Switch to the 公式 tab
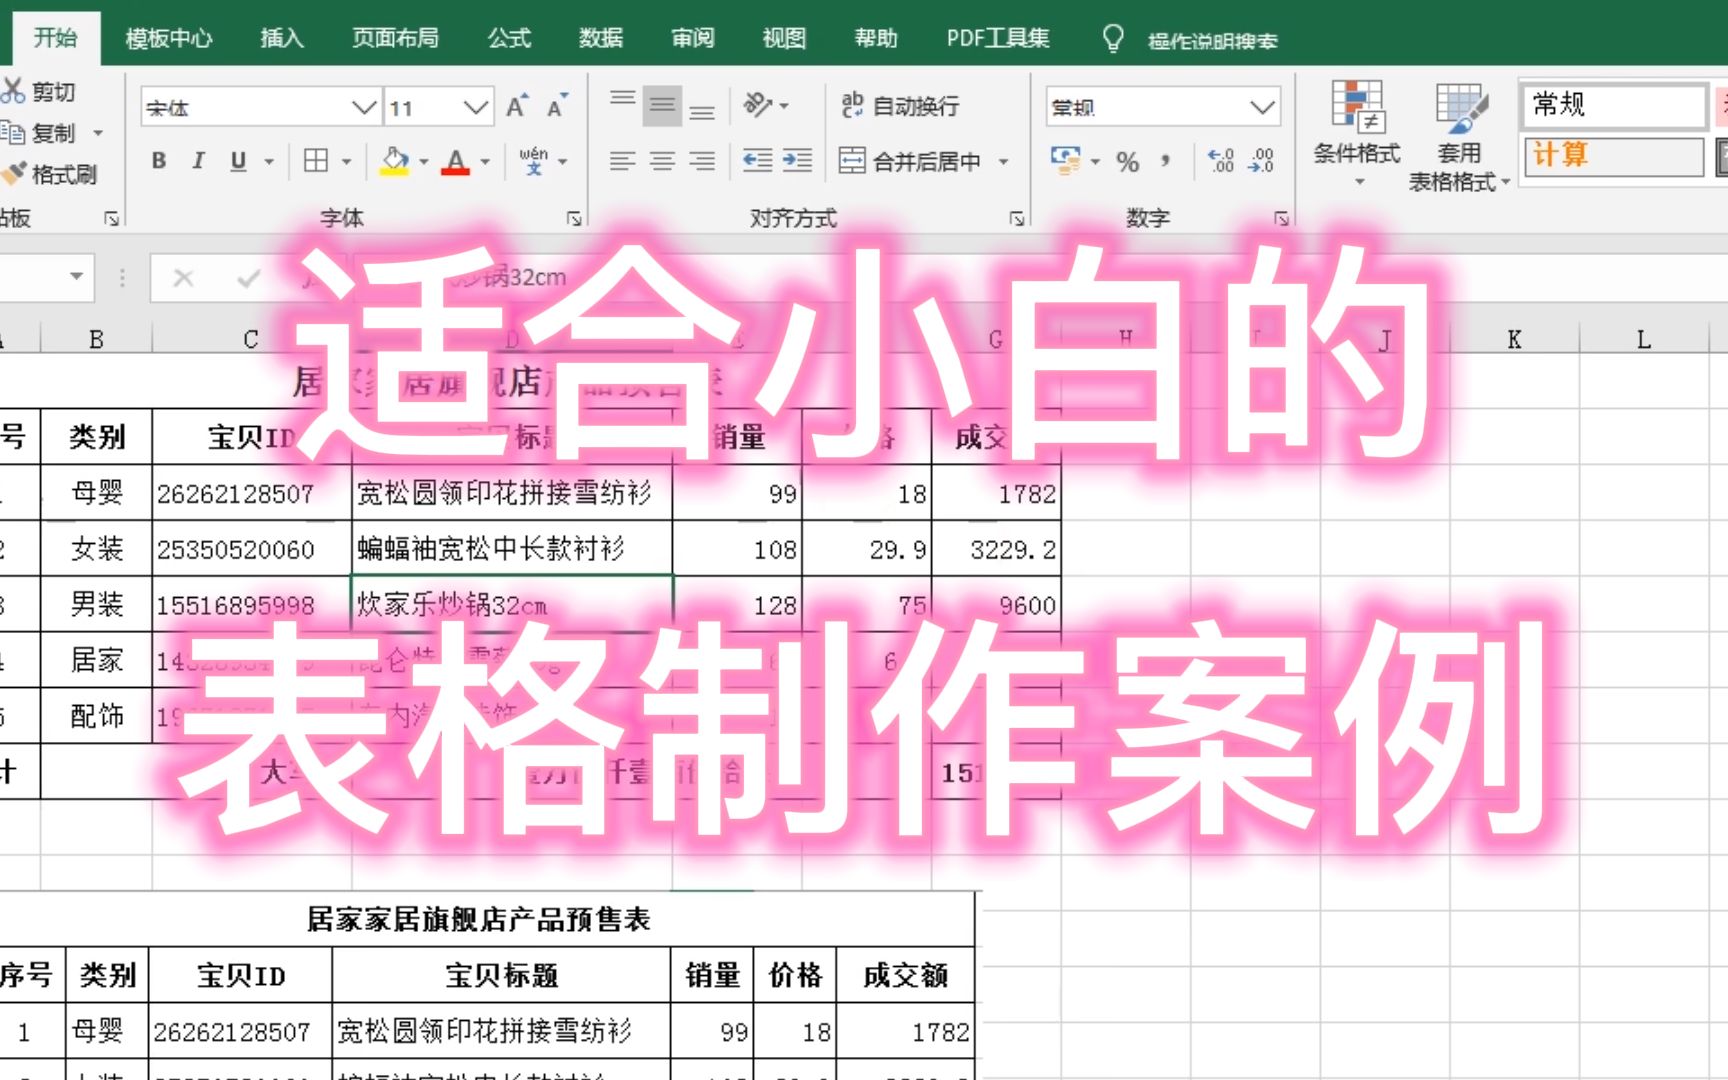This screenshot has height=1080, width=1728. (509, 38)
